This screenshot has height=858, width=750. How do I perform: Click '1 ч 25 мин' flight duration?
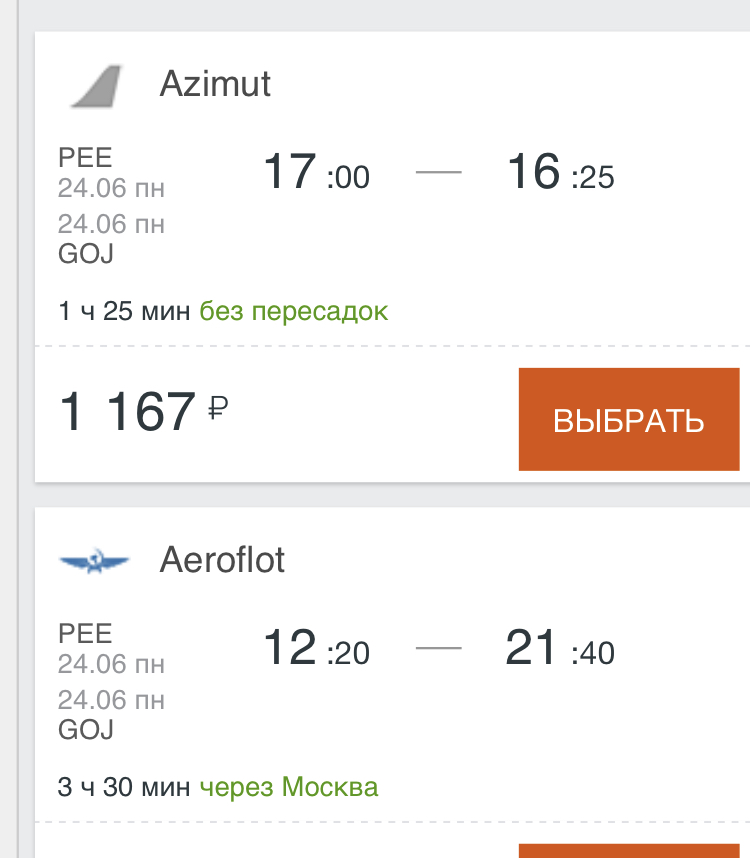[124, 312]
